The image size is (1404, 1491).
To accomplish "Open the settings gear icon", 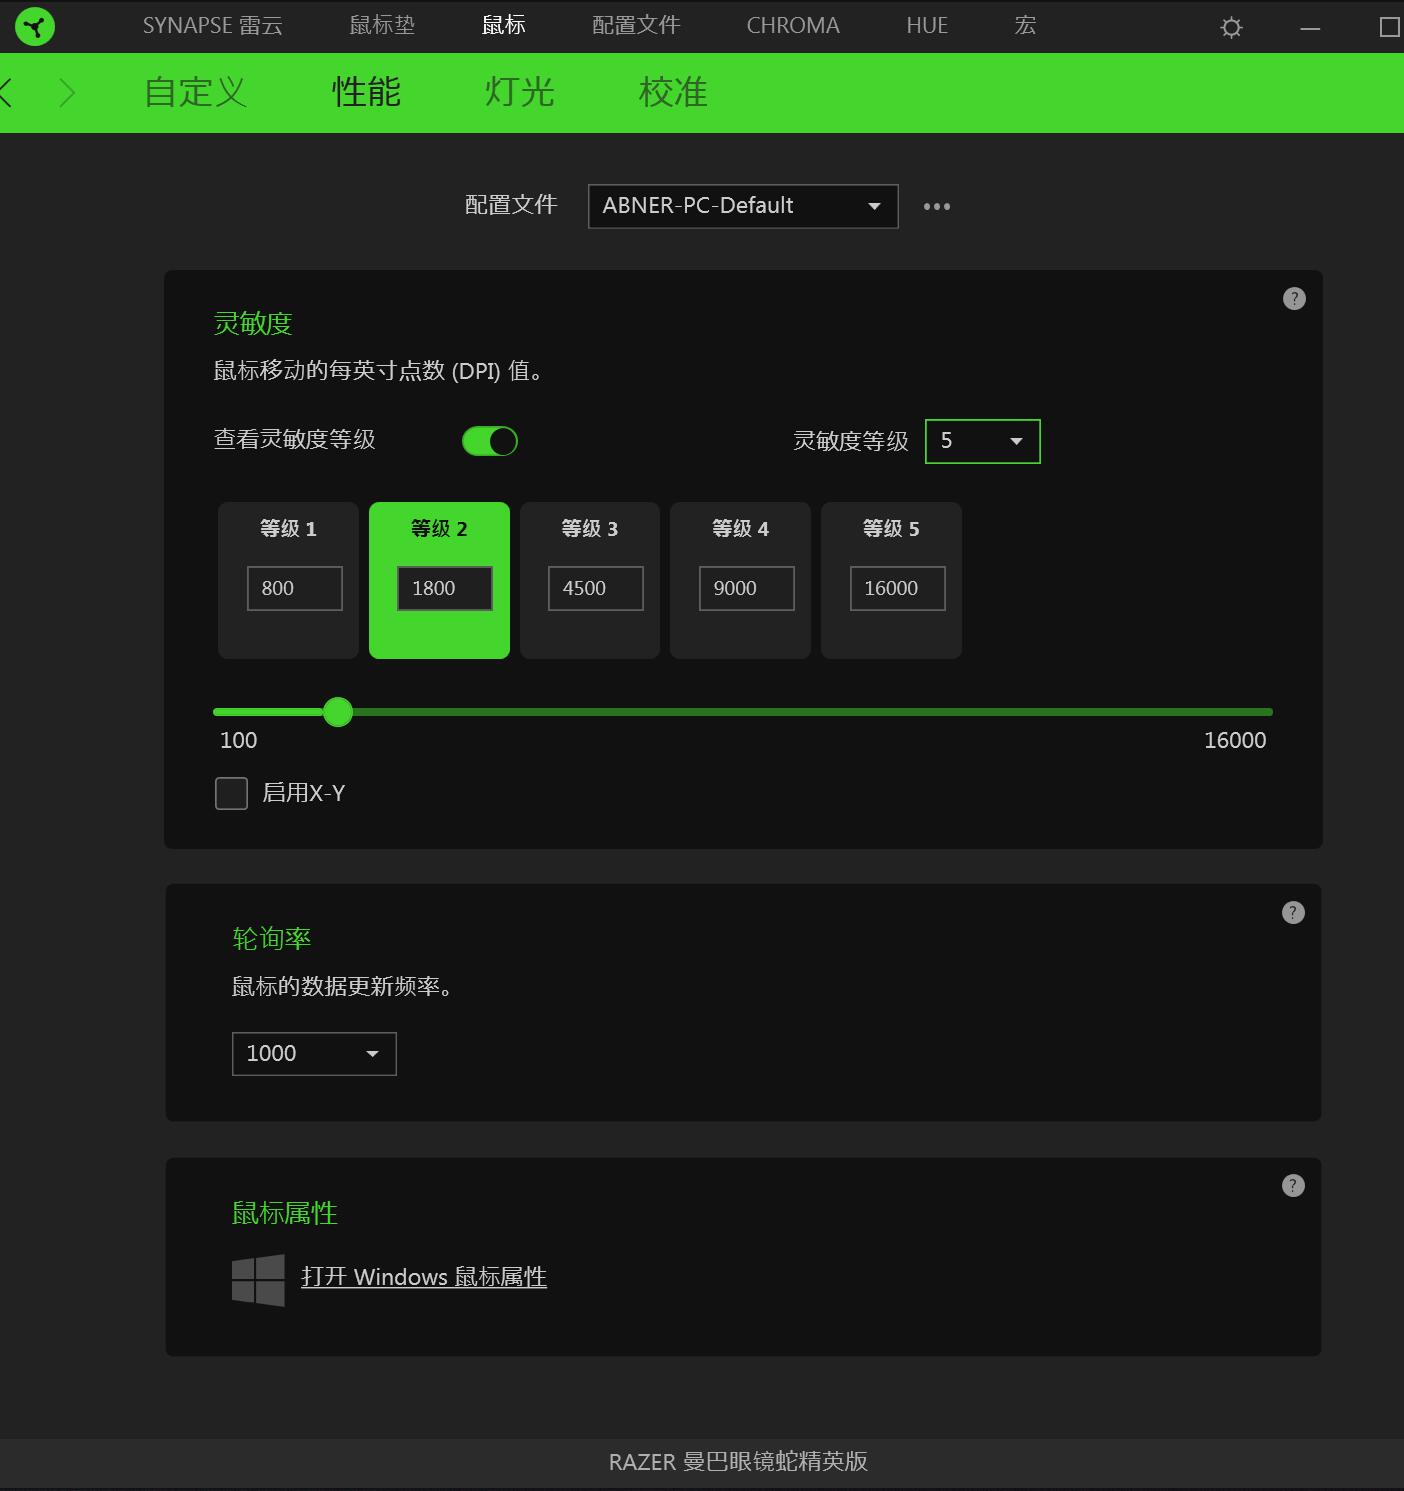I will point(1230,27).
